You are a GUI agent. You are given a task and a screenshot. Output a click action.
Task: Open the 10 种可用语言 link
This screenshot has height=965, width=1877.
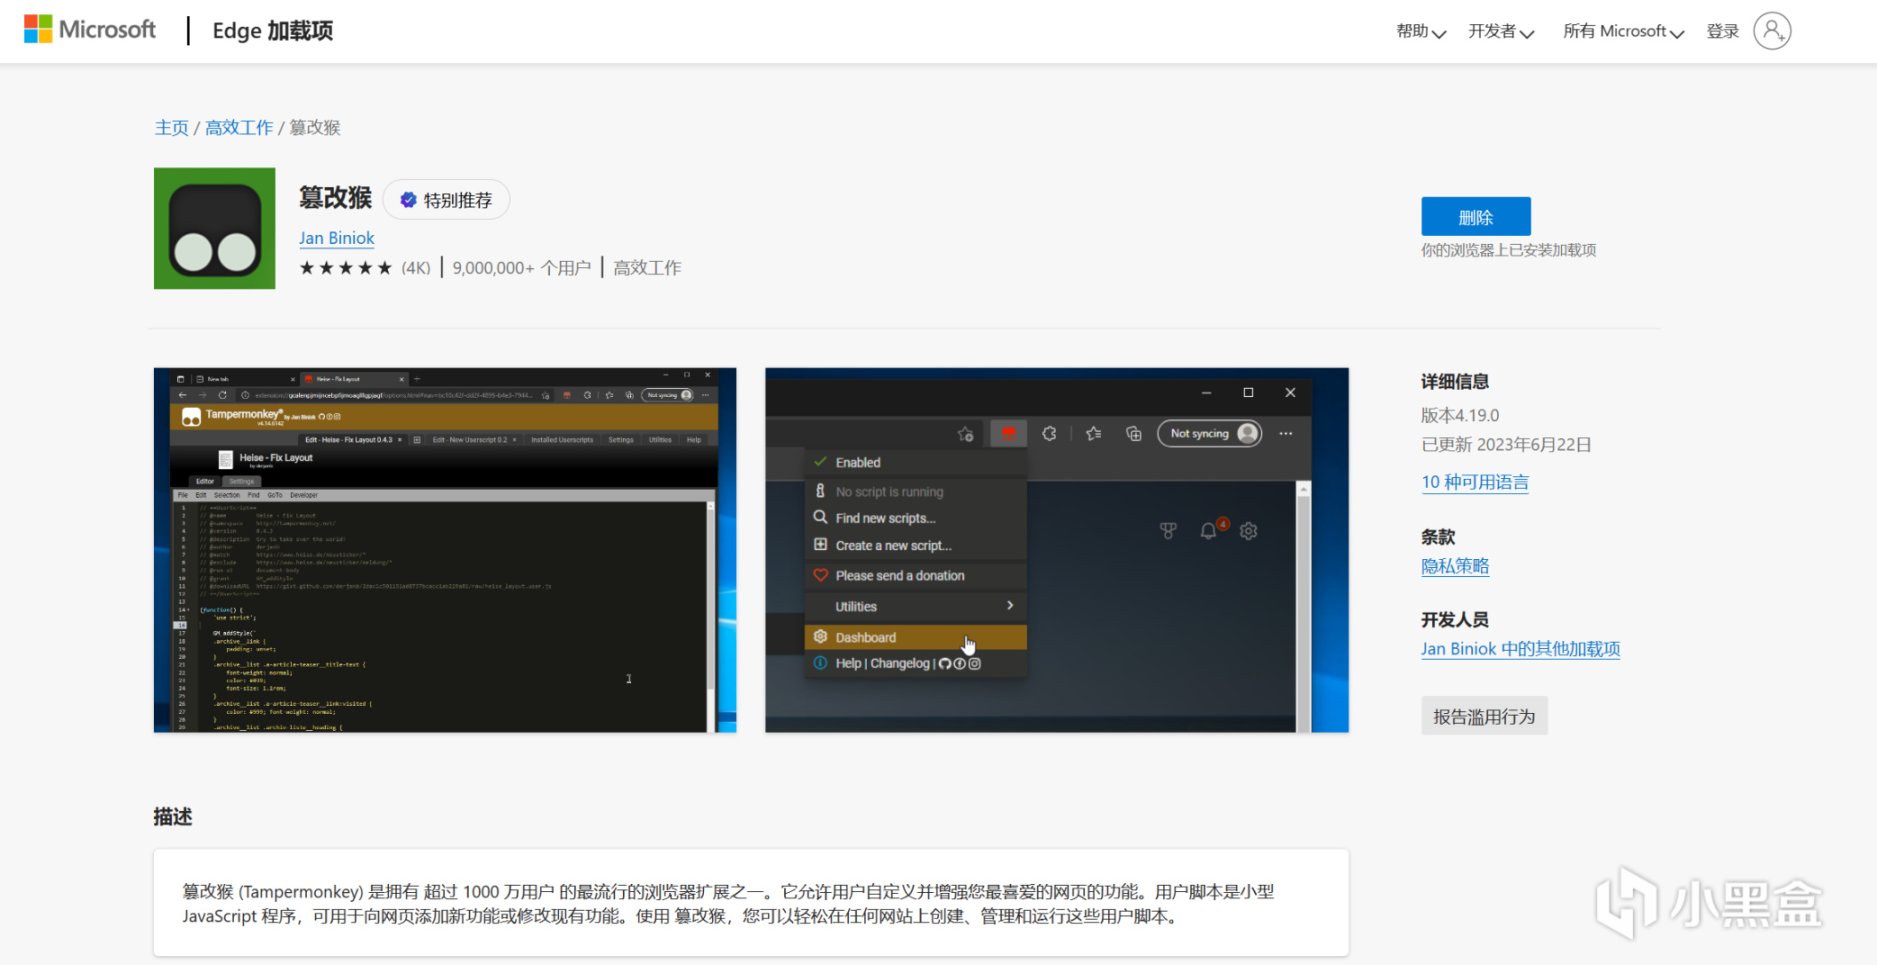click(x=1475, y=482)
